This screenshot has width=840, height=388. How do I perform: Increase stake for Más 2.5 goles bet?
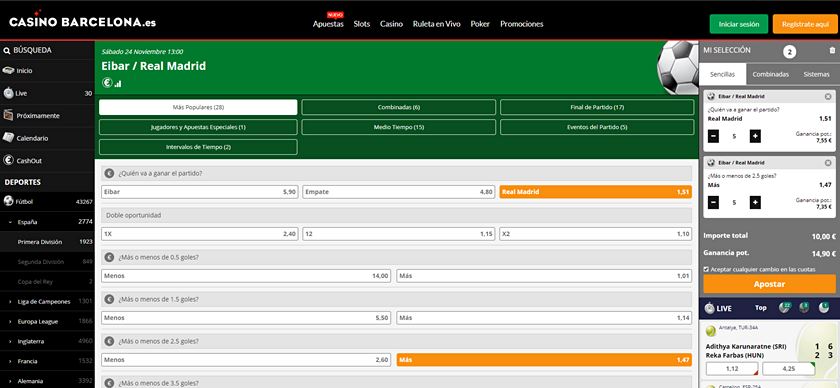755,203
